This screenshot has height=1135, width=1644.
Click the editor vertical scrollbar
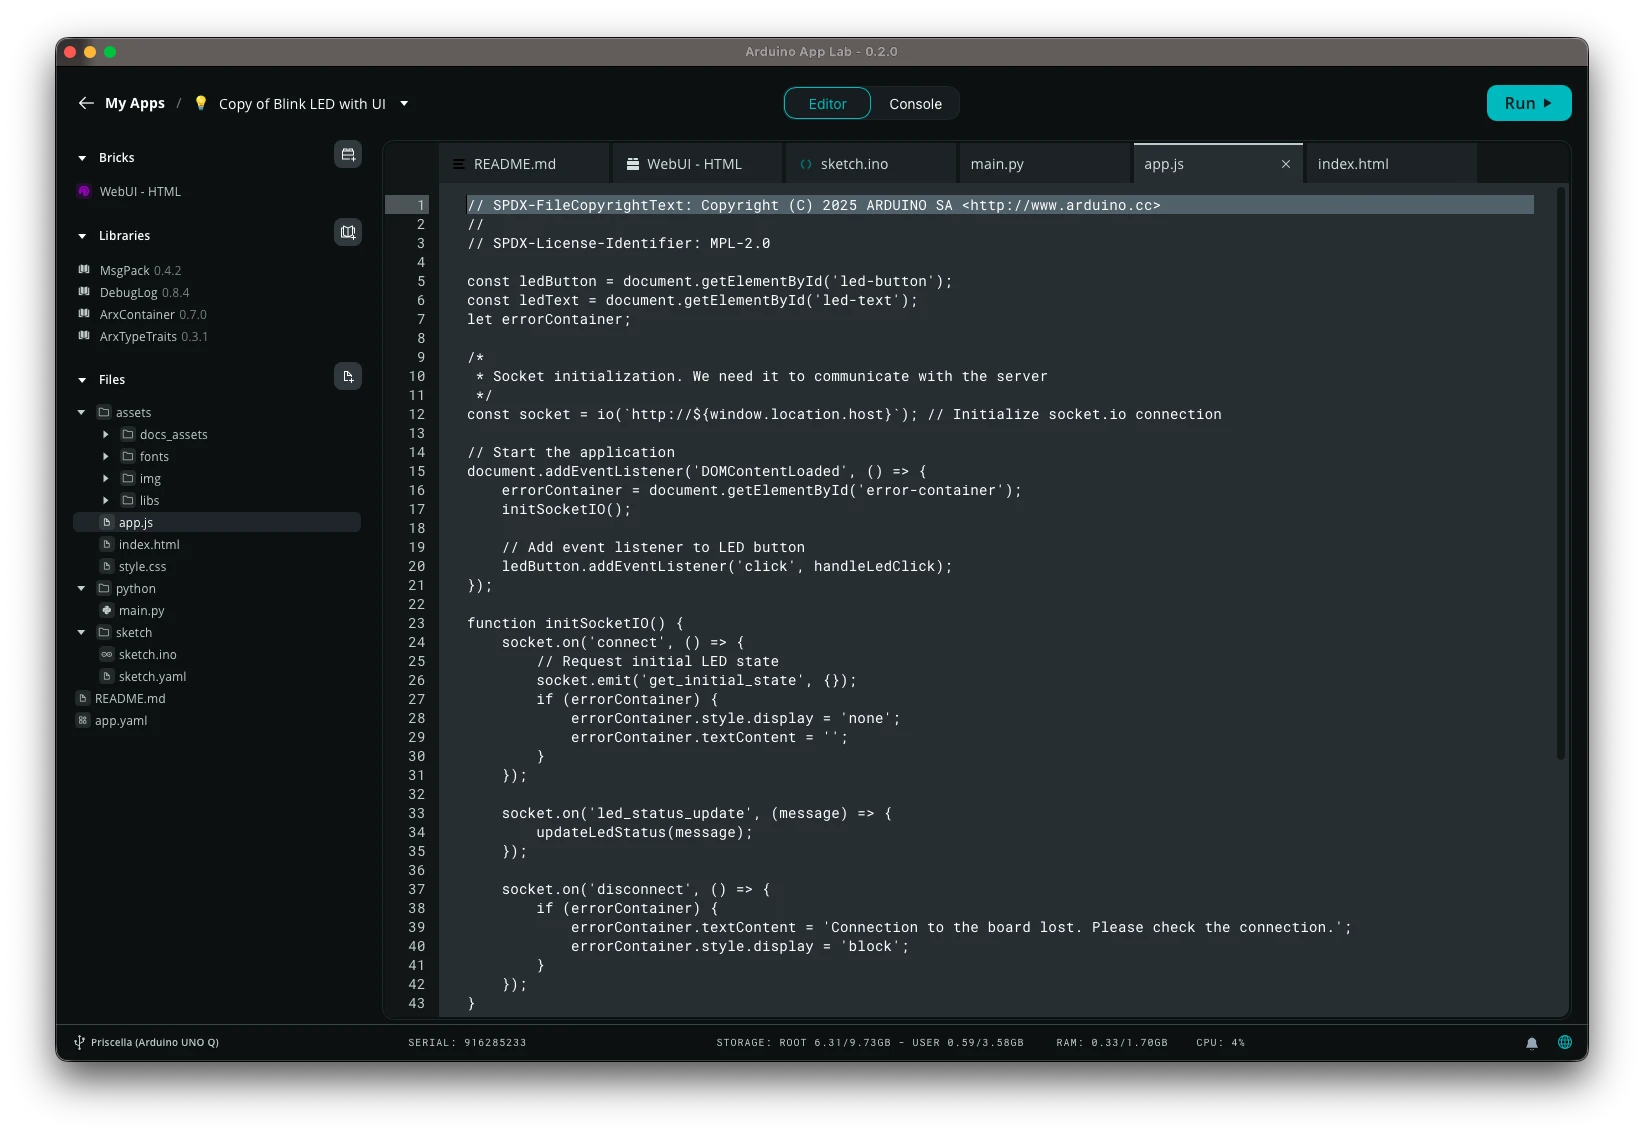point(1559,470)
